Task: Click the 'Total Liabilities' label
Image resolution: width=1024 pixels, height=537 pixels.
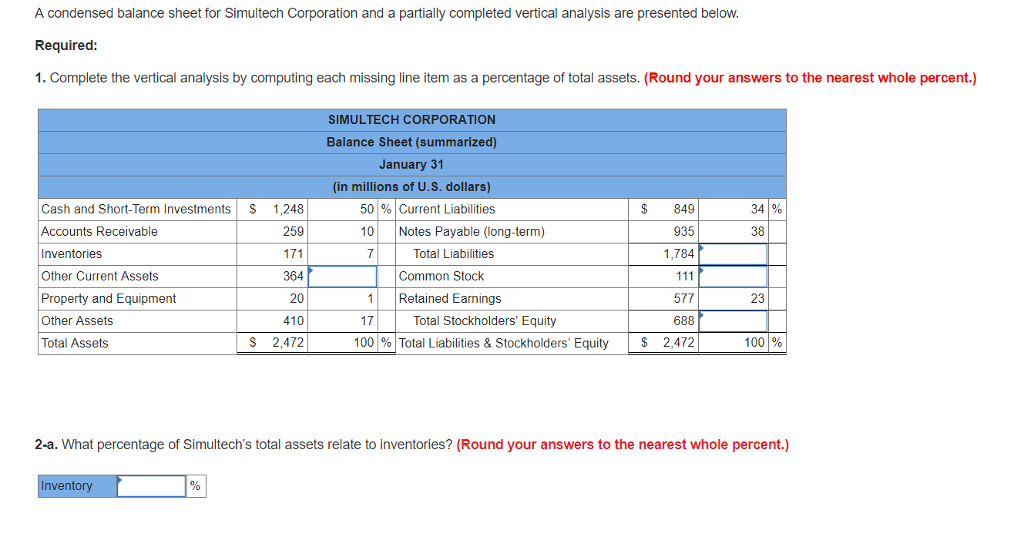Action: pyautogui.click(x=453, y=253)
